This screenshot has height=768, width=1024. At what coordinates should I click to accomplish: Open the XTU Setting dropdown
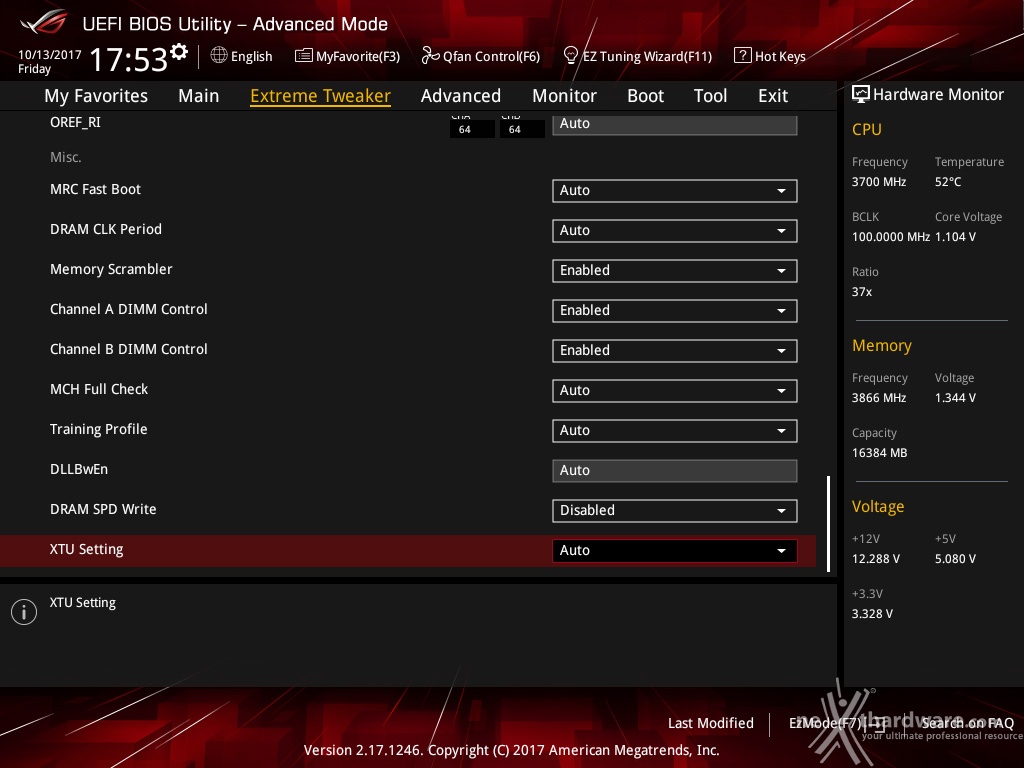tap(675, 551)
